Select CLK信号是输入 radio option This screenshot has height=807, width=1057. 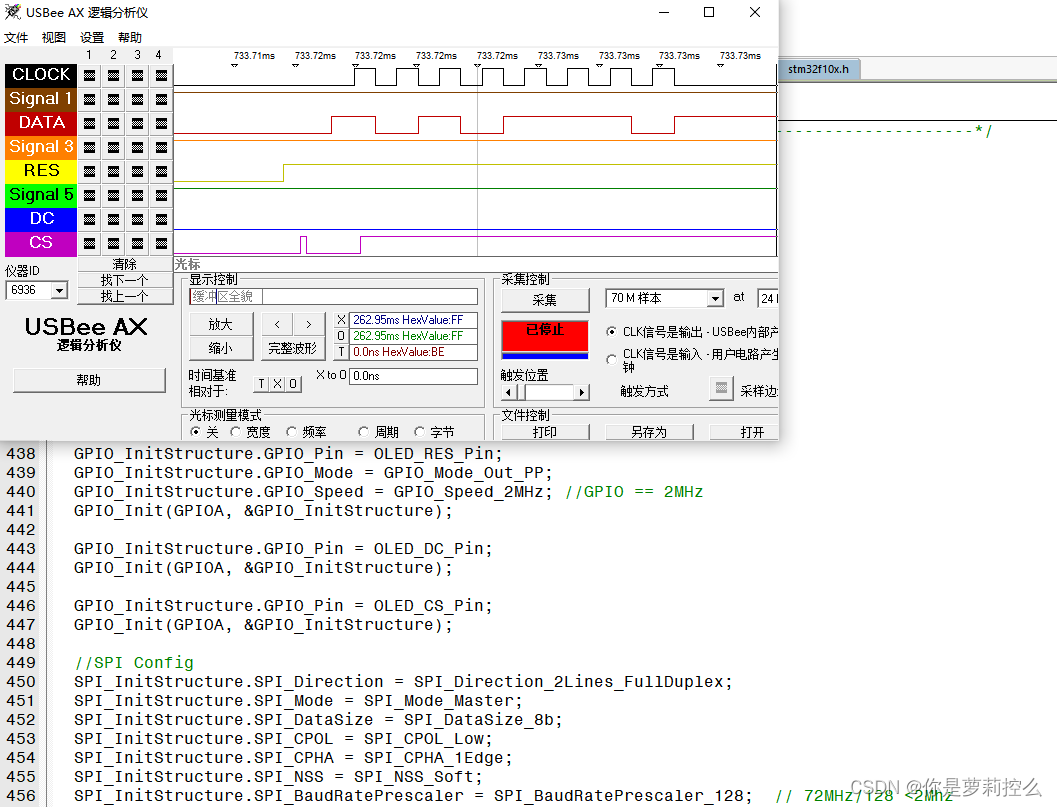tap(611, 359)
